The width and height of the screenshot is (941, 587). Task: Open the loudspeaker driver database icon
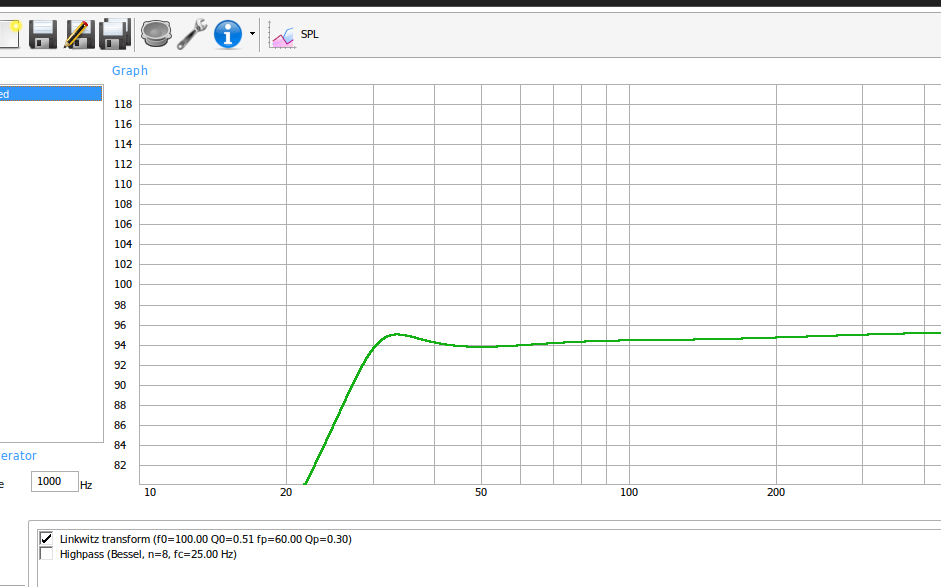tap(156, 34)
